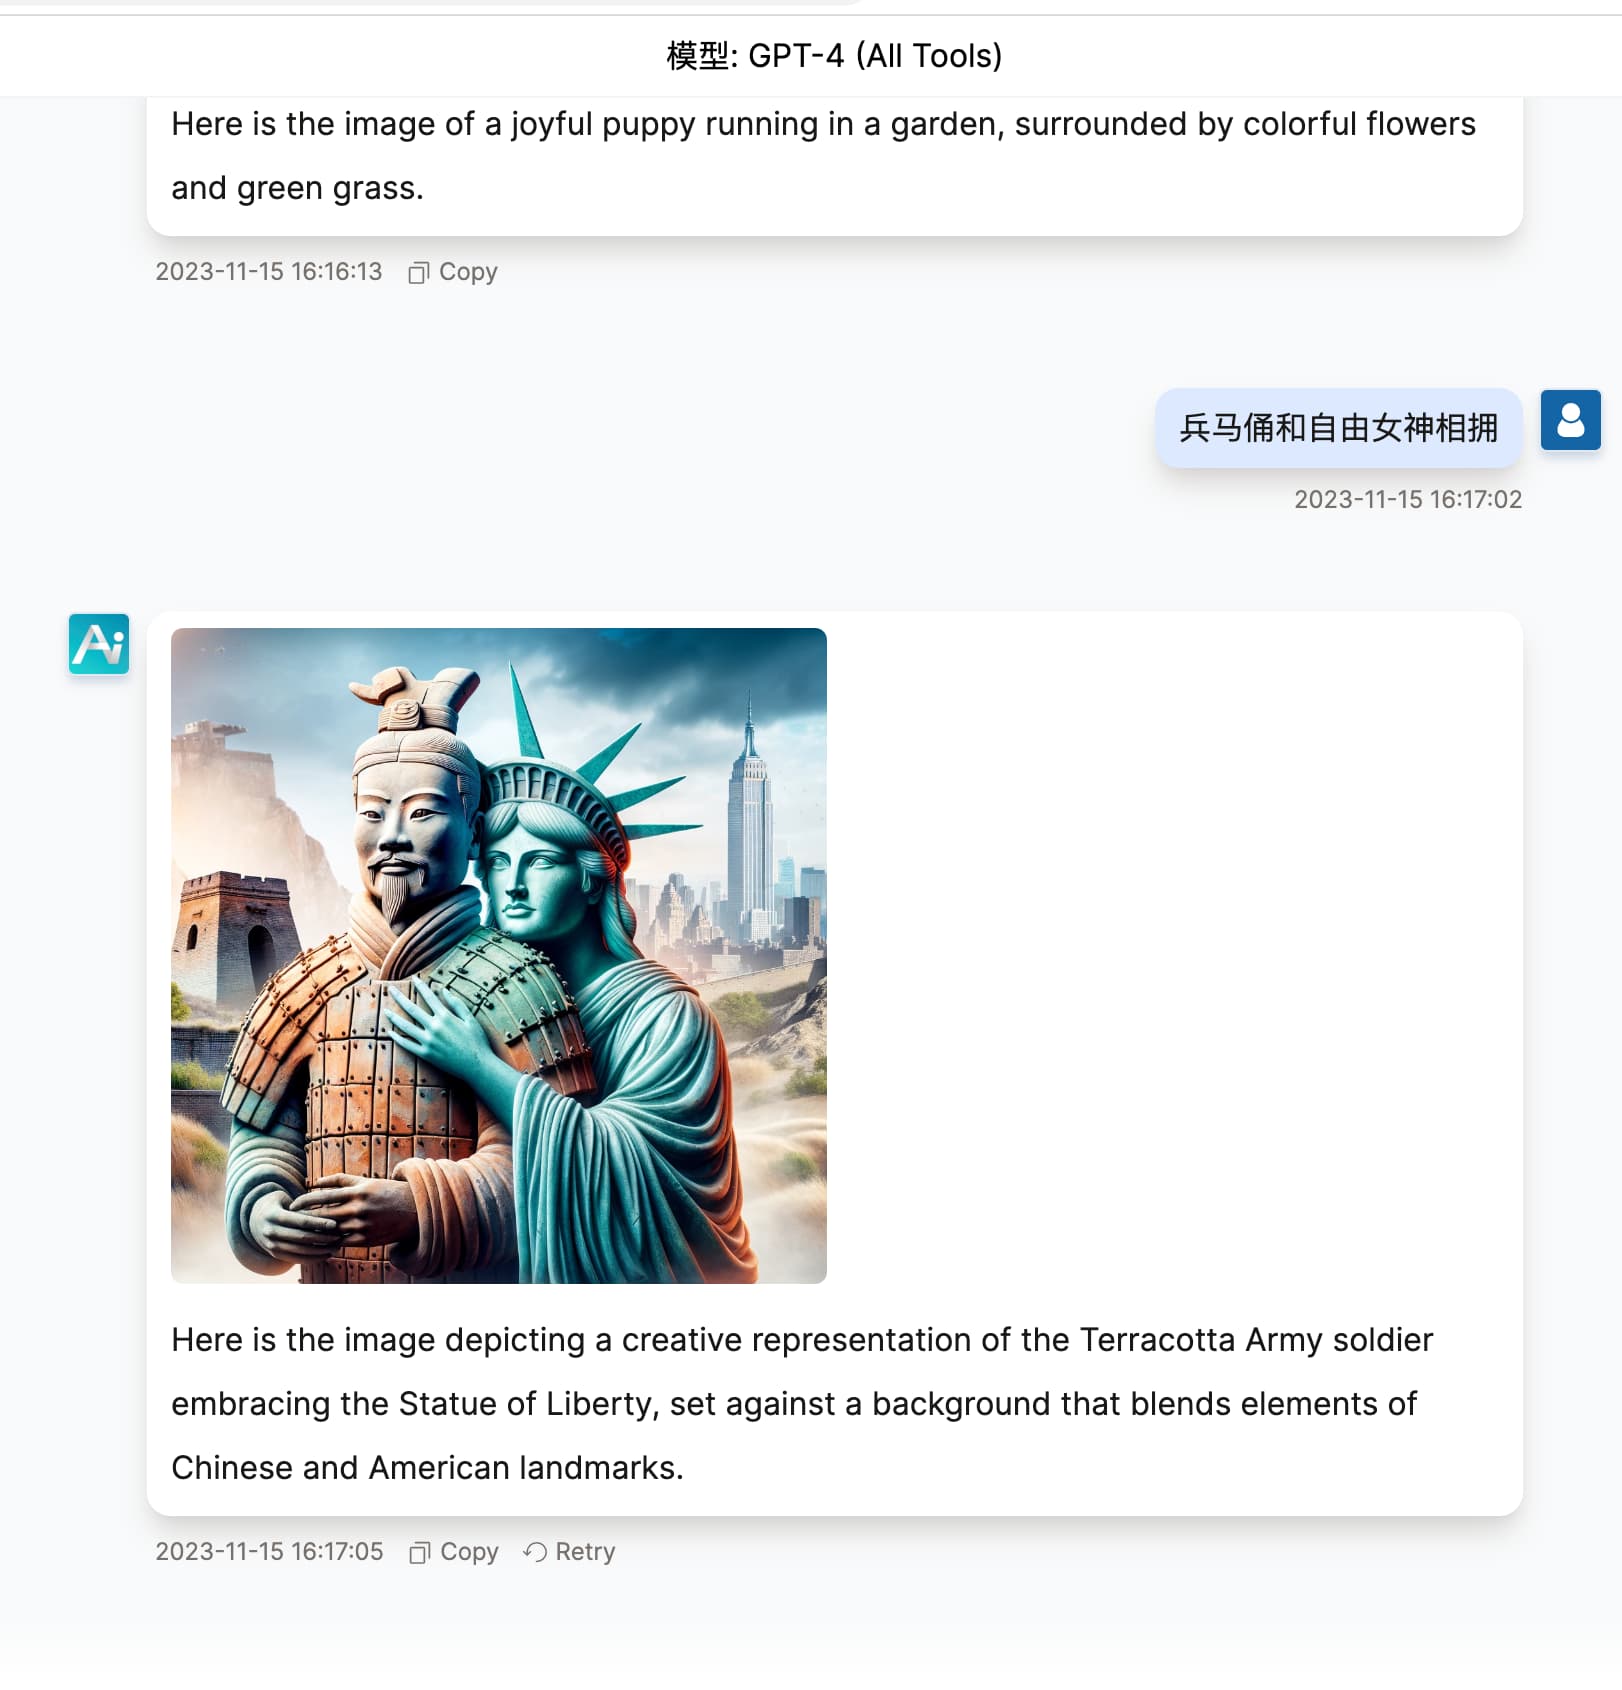Click the joyful puppy response text

click(823, 156)
